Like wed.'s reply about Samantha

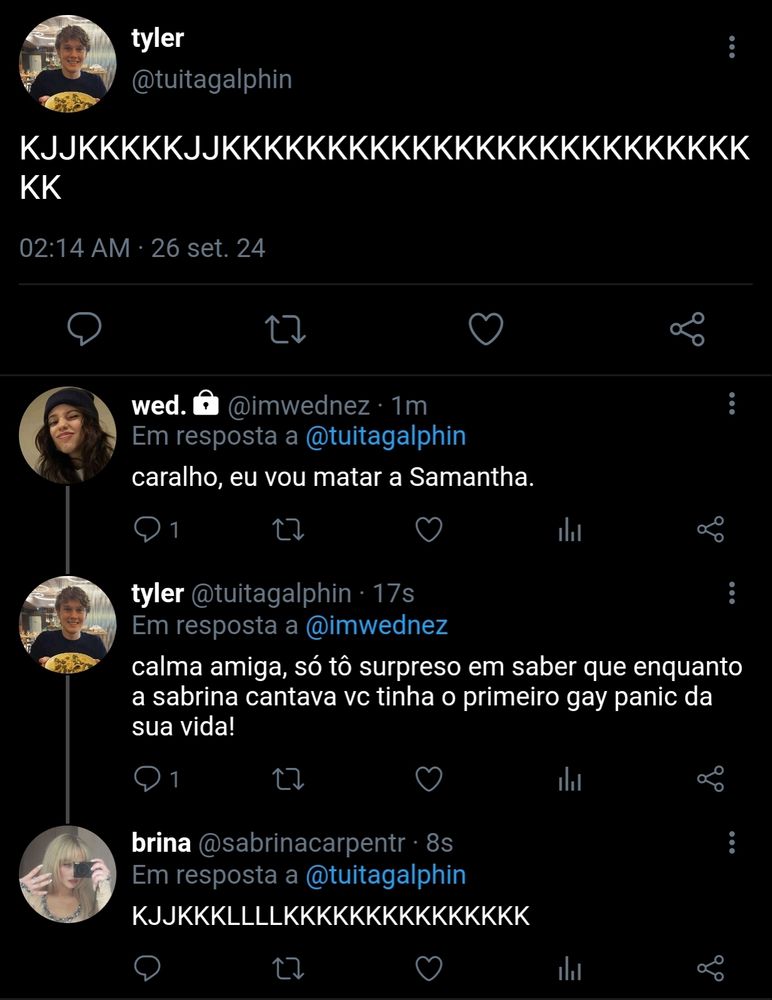(x=429, y=530)
